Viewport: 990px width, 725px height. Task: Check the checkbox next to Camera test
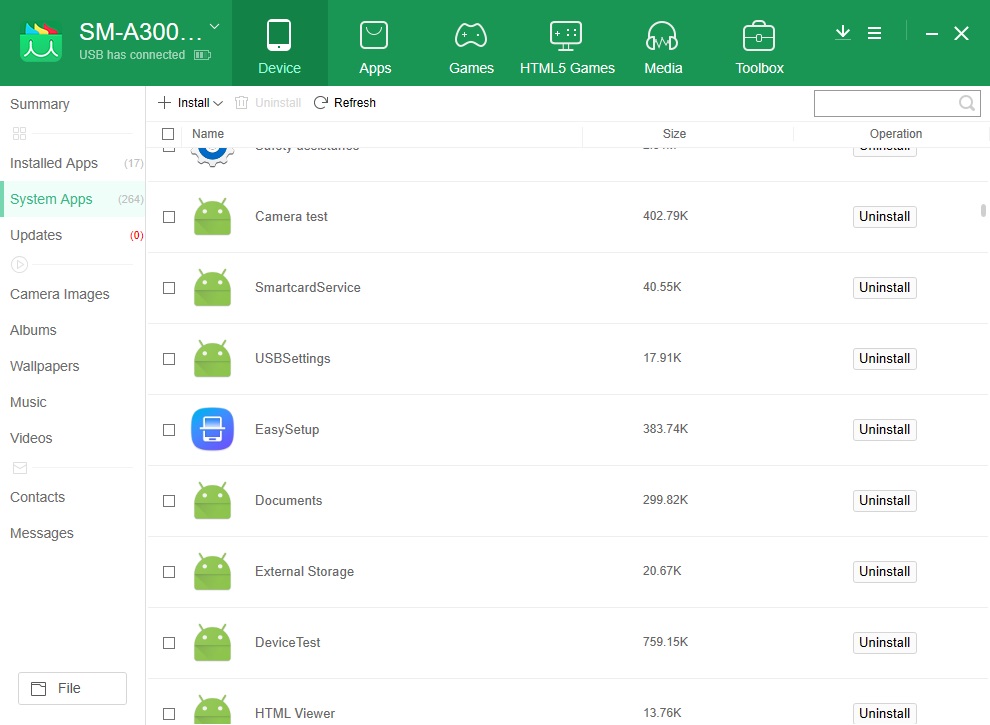coord(168,217)
